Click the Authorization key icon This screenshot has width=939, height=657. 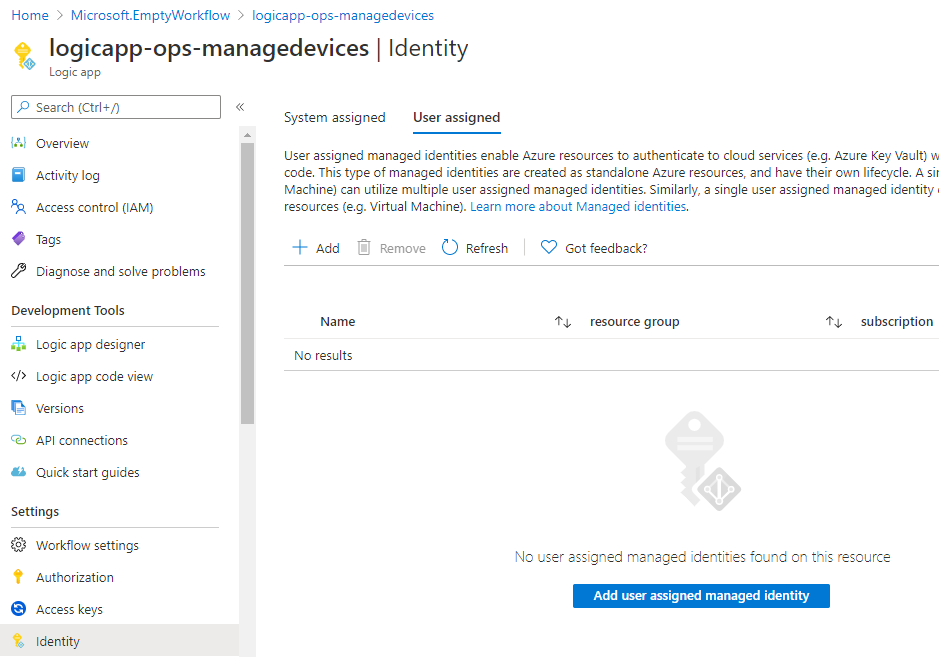(x=19, y=577)
